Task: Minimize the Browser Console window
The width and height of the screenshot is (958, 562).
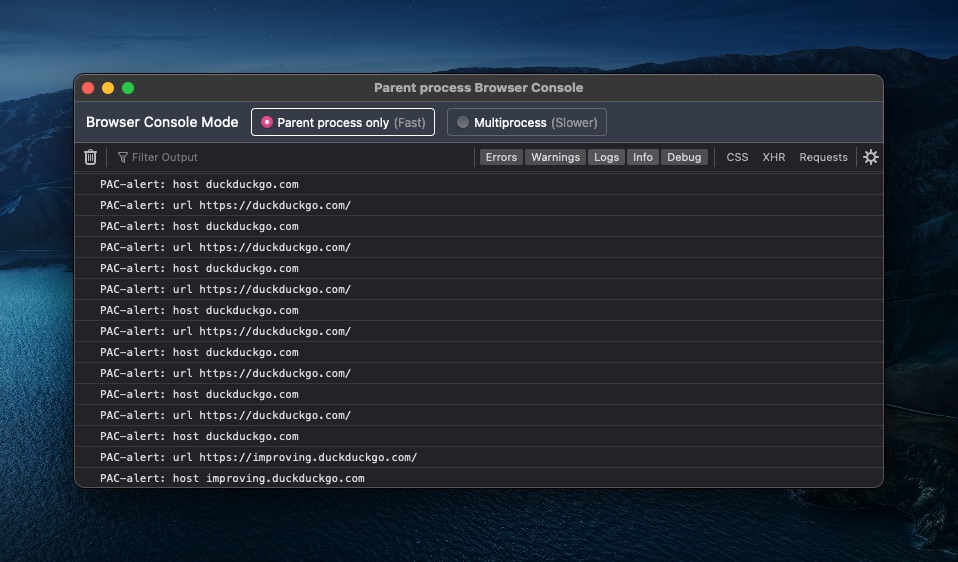Action: 108,88
